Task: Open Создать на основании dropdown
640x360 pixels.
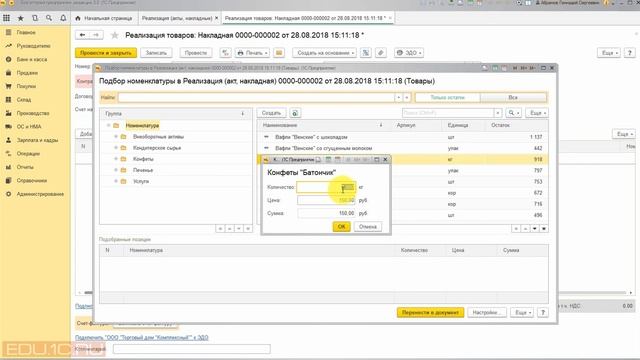Action: click(324, 53)
